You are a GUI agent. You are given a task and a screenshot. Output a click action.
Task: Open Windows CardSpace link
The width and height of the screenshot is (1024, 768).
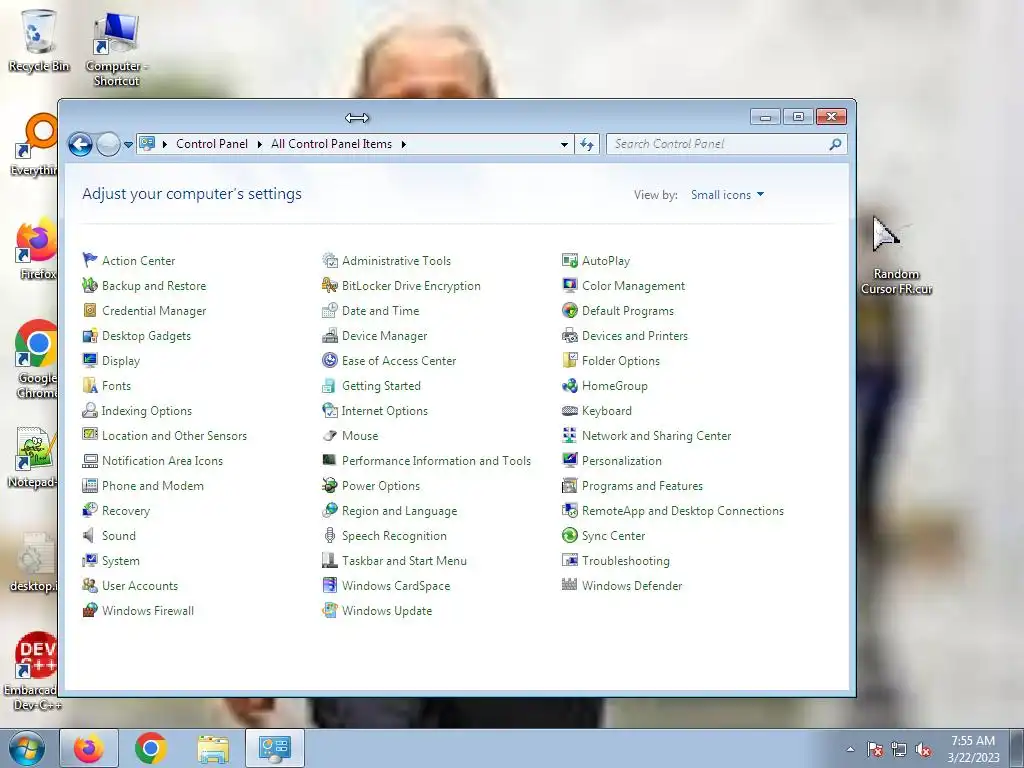(396, 585)
